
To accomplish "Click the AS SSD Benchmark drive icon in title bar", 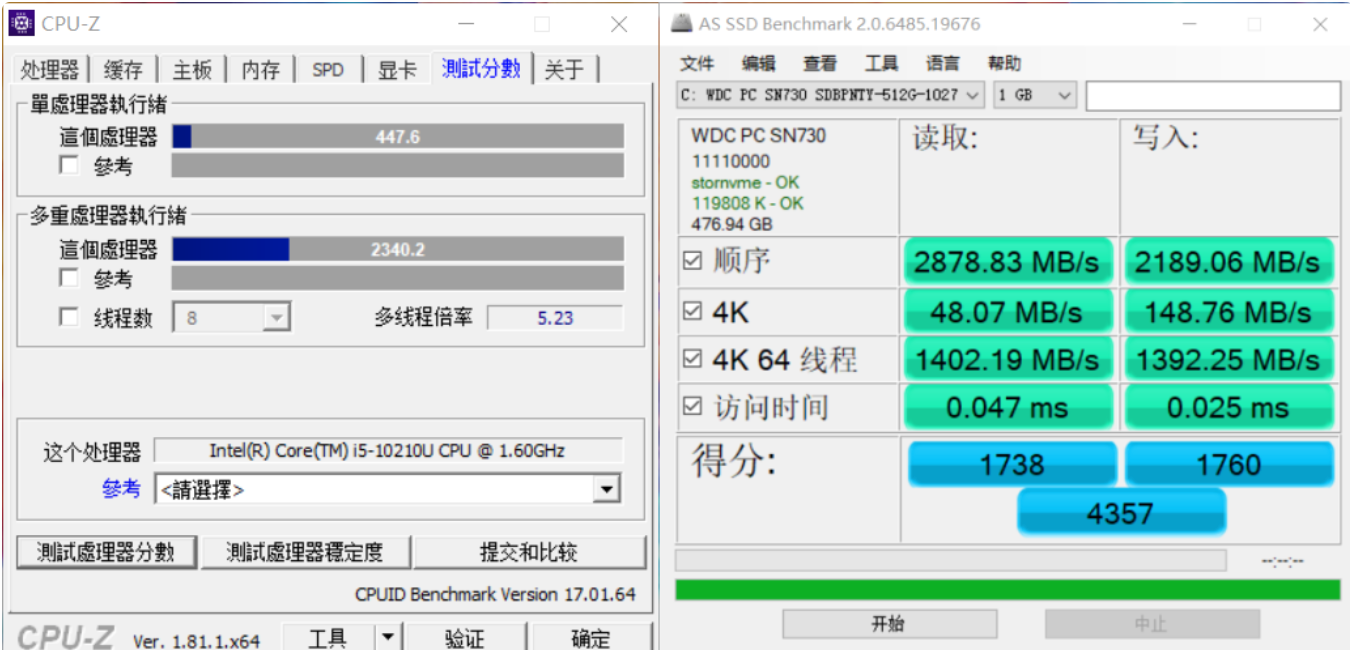I will [680, 23].
